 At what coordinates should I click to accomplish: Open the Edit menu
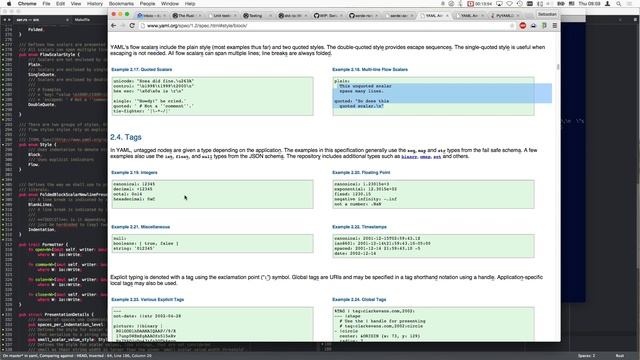point(61,4)
